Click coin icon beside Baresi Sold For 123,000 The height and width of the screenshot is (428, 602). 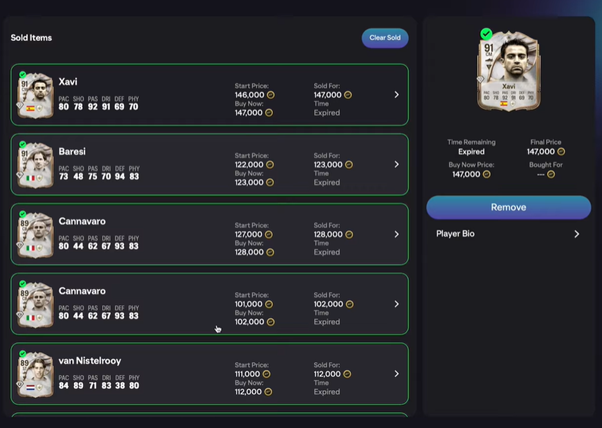[x=349, y=165]
